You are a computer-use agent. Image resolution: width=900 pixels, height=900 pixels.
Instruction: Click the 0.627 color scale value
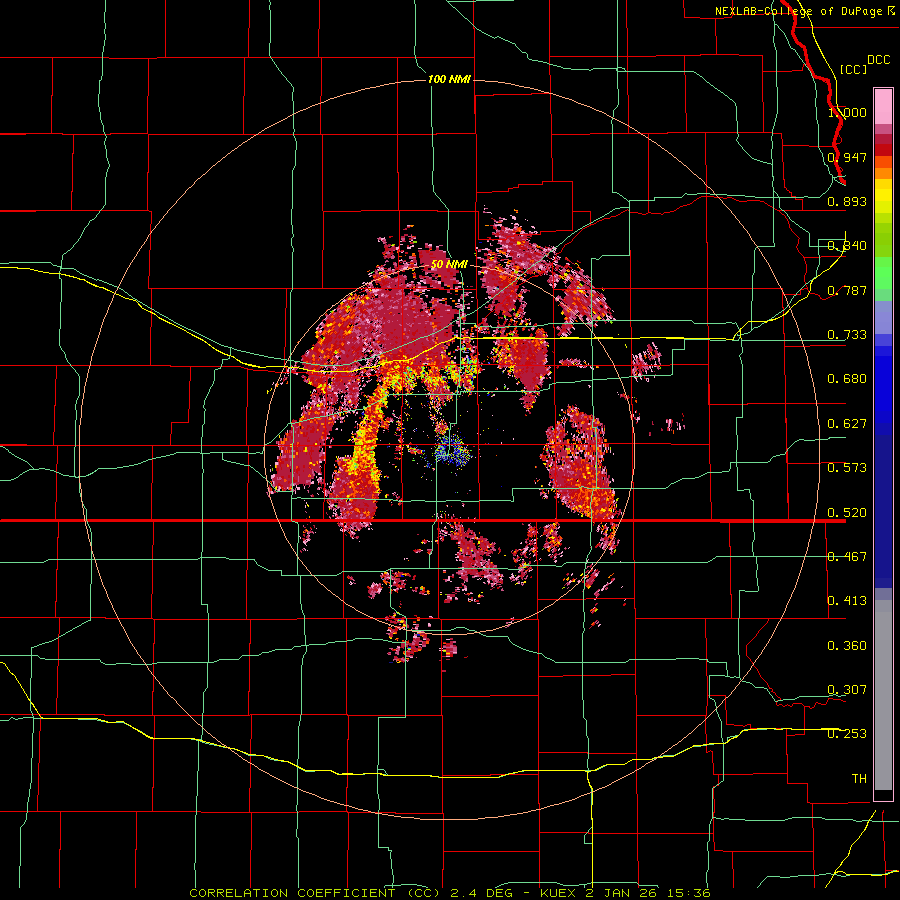pyautogui.click(x=847, y=424)
